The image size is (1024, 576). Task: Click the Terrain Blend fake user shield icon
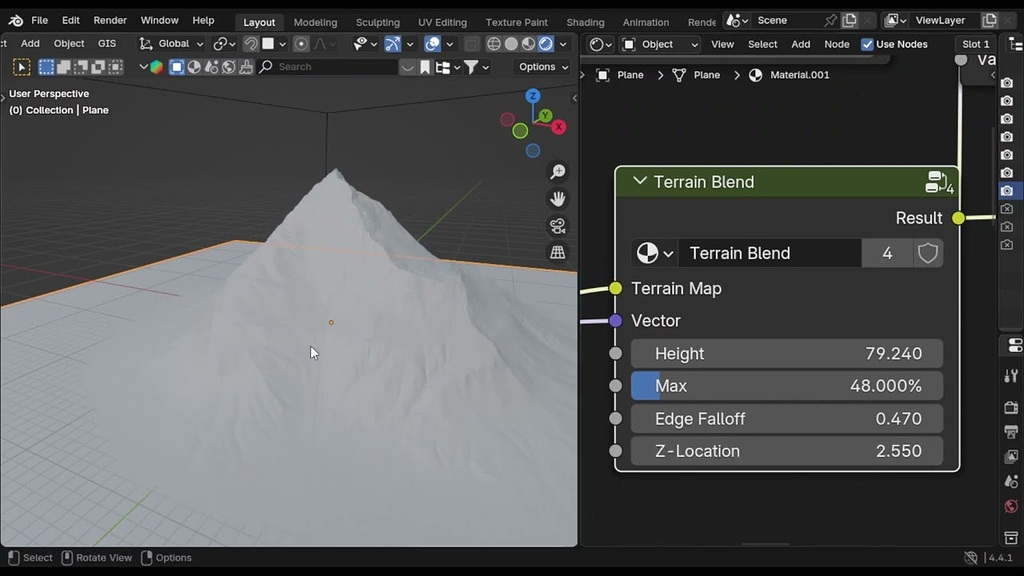pyautogui.click(x=928, y=253)
